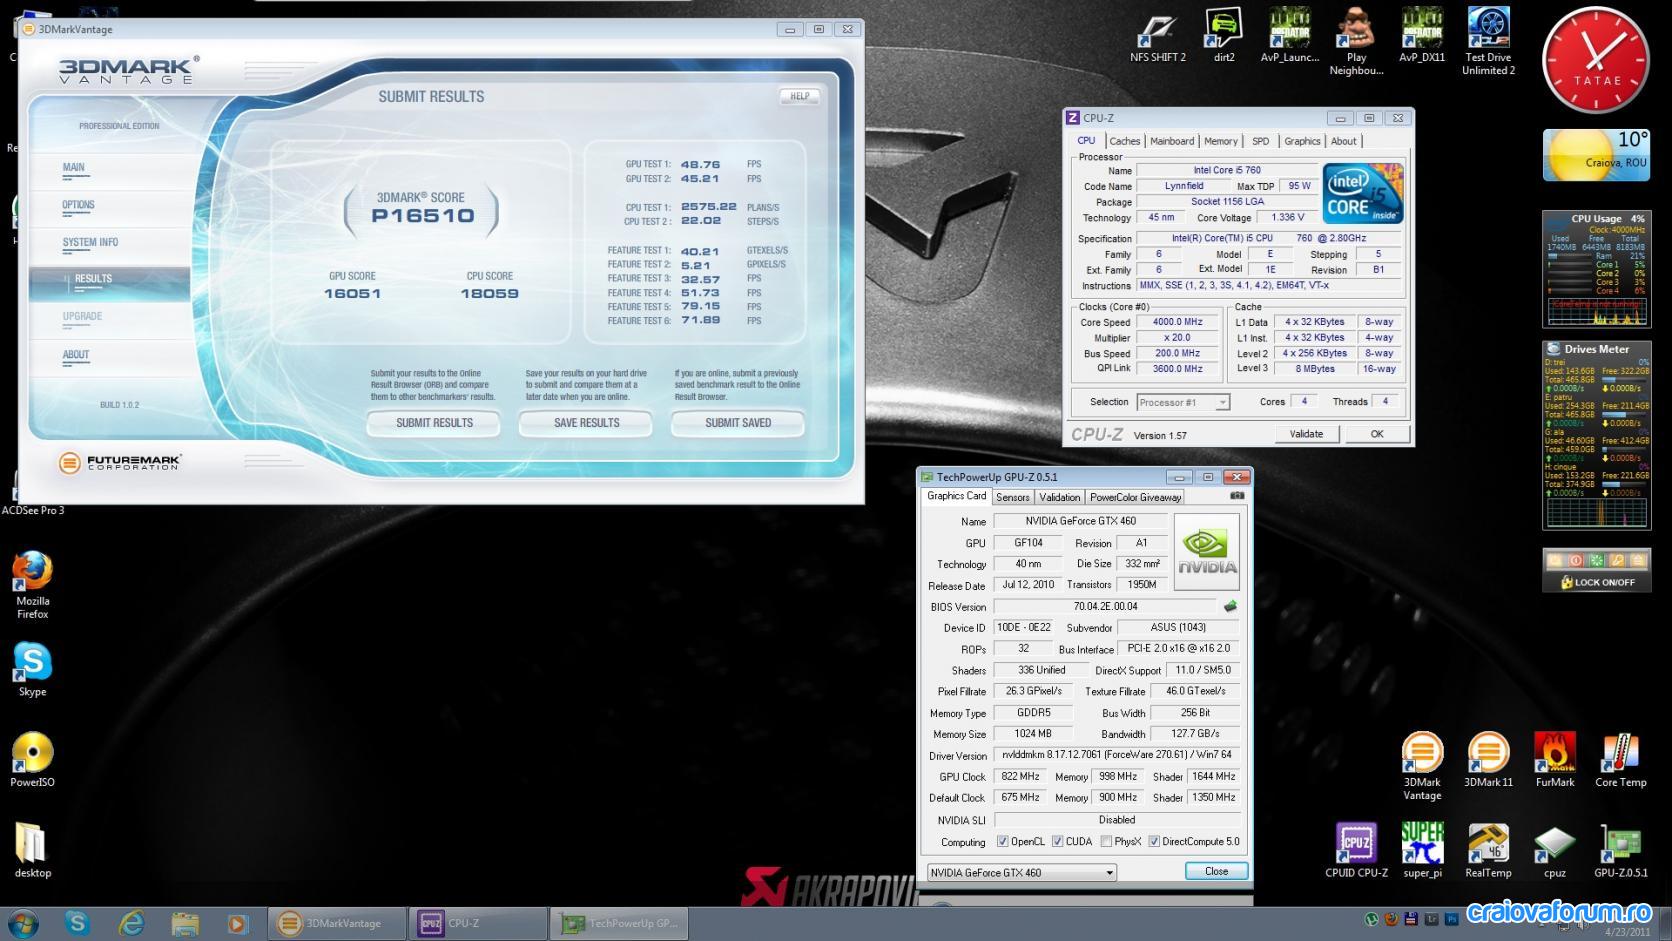Open the SPD tab in CPU-Z
The width and height of the screenshot is (1672, 941).
pyautogui.click(x=1261, y=141)
